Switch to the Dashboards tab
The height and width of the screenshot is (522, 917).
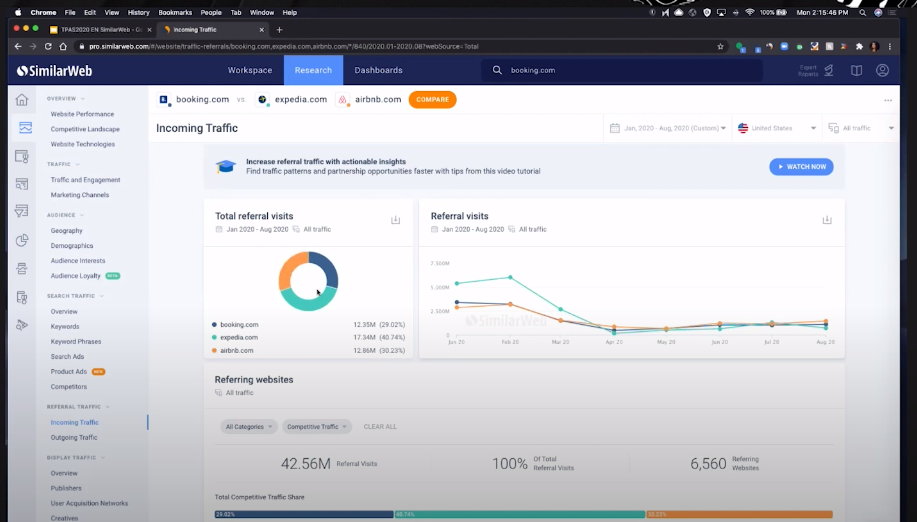click(378, 71)
